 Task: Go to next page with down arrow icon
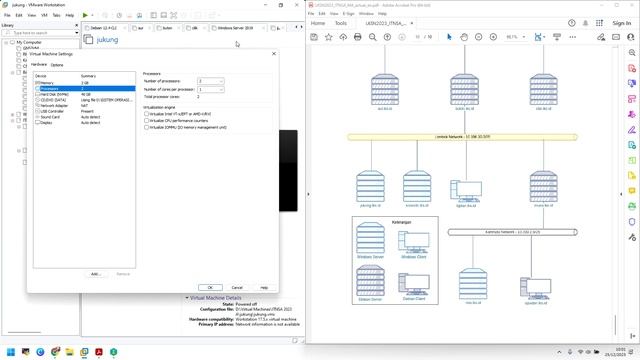pos(402,37)
